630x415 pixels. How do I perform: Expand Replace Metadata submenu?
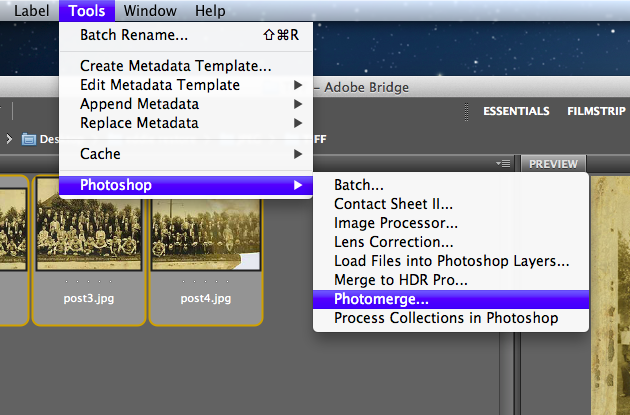(x=186, y=123)
